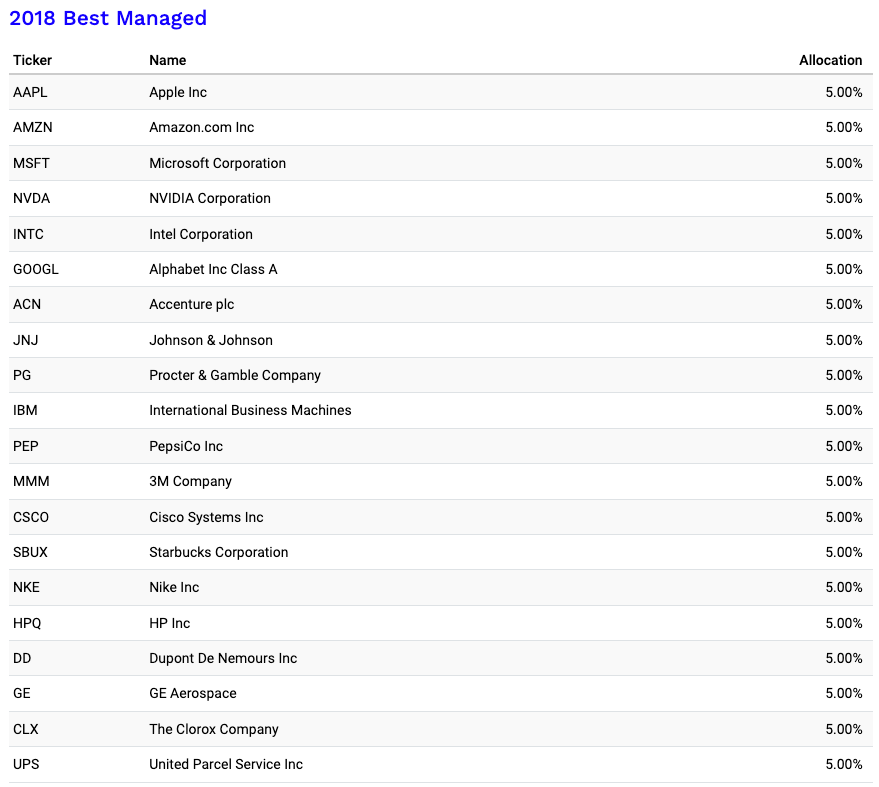This screenshot has height=787, width=879.
Task: Select the UPS ticker cell
Action: 26,764
